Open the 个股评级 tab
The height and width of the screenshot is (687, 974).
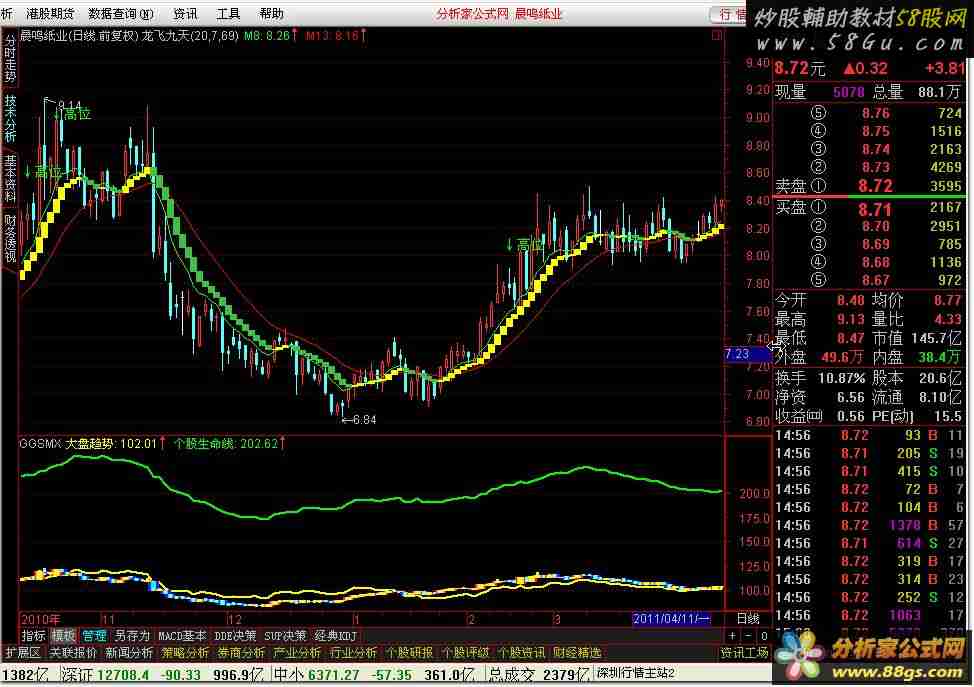[x=465, y=653]
